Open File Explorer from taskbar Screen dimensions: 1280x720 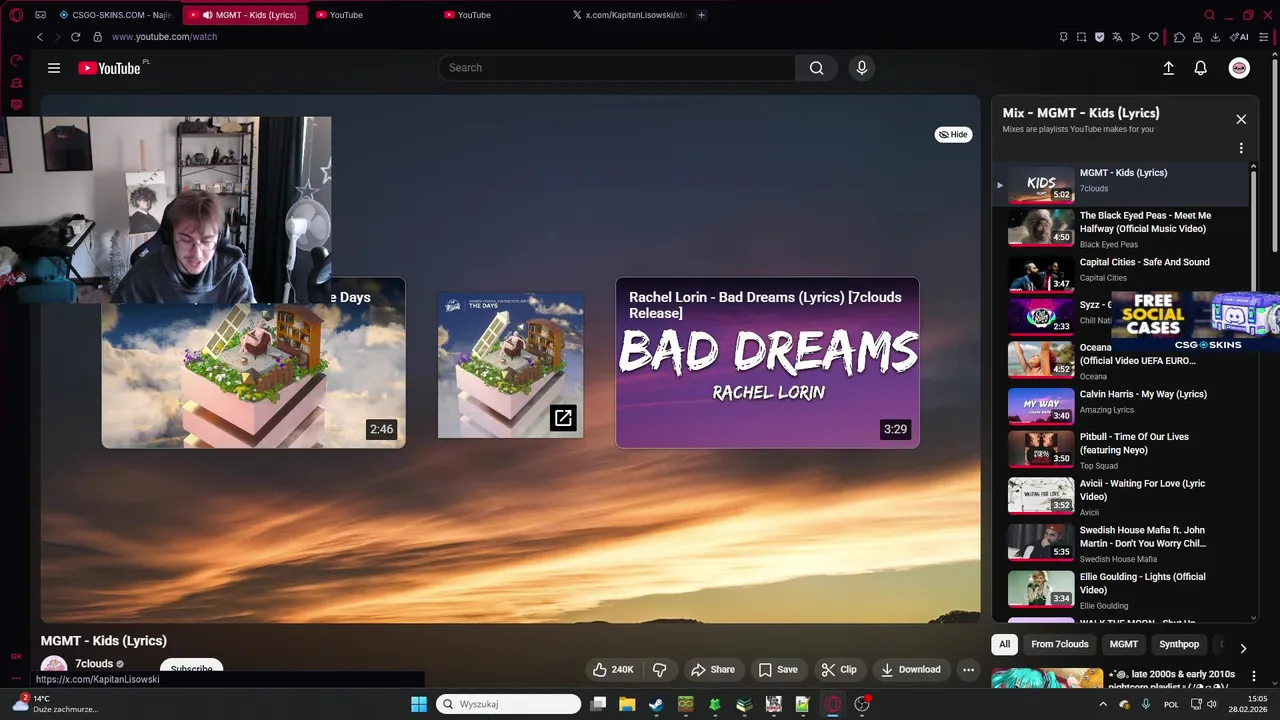coord(627,704)
